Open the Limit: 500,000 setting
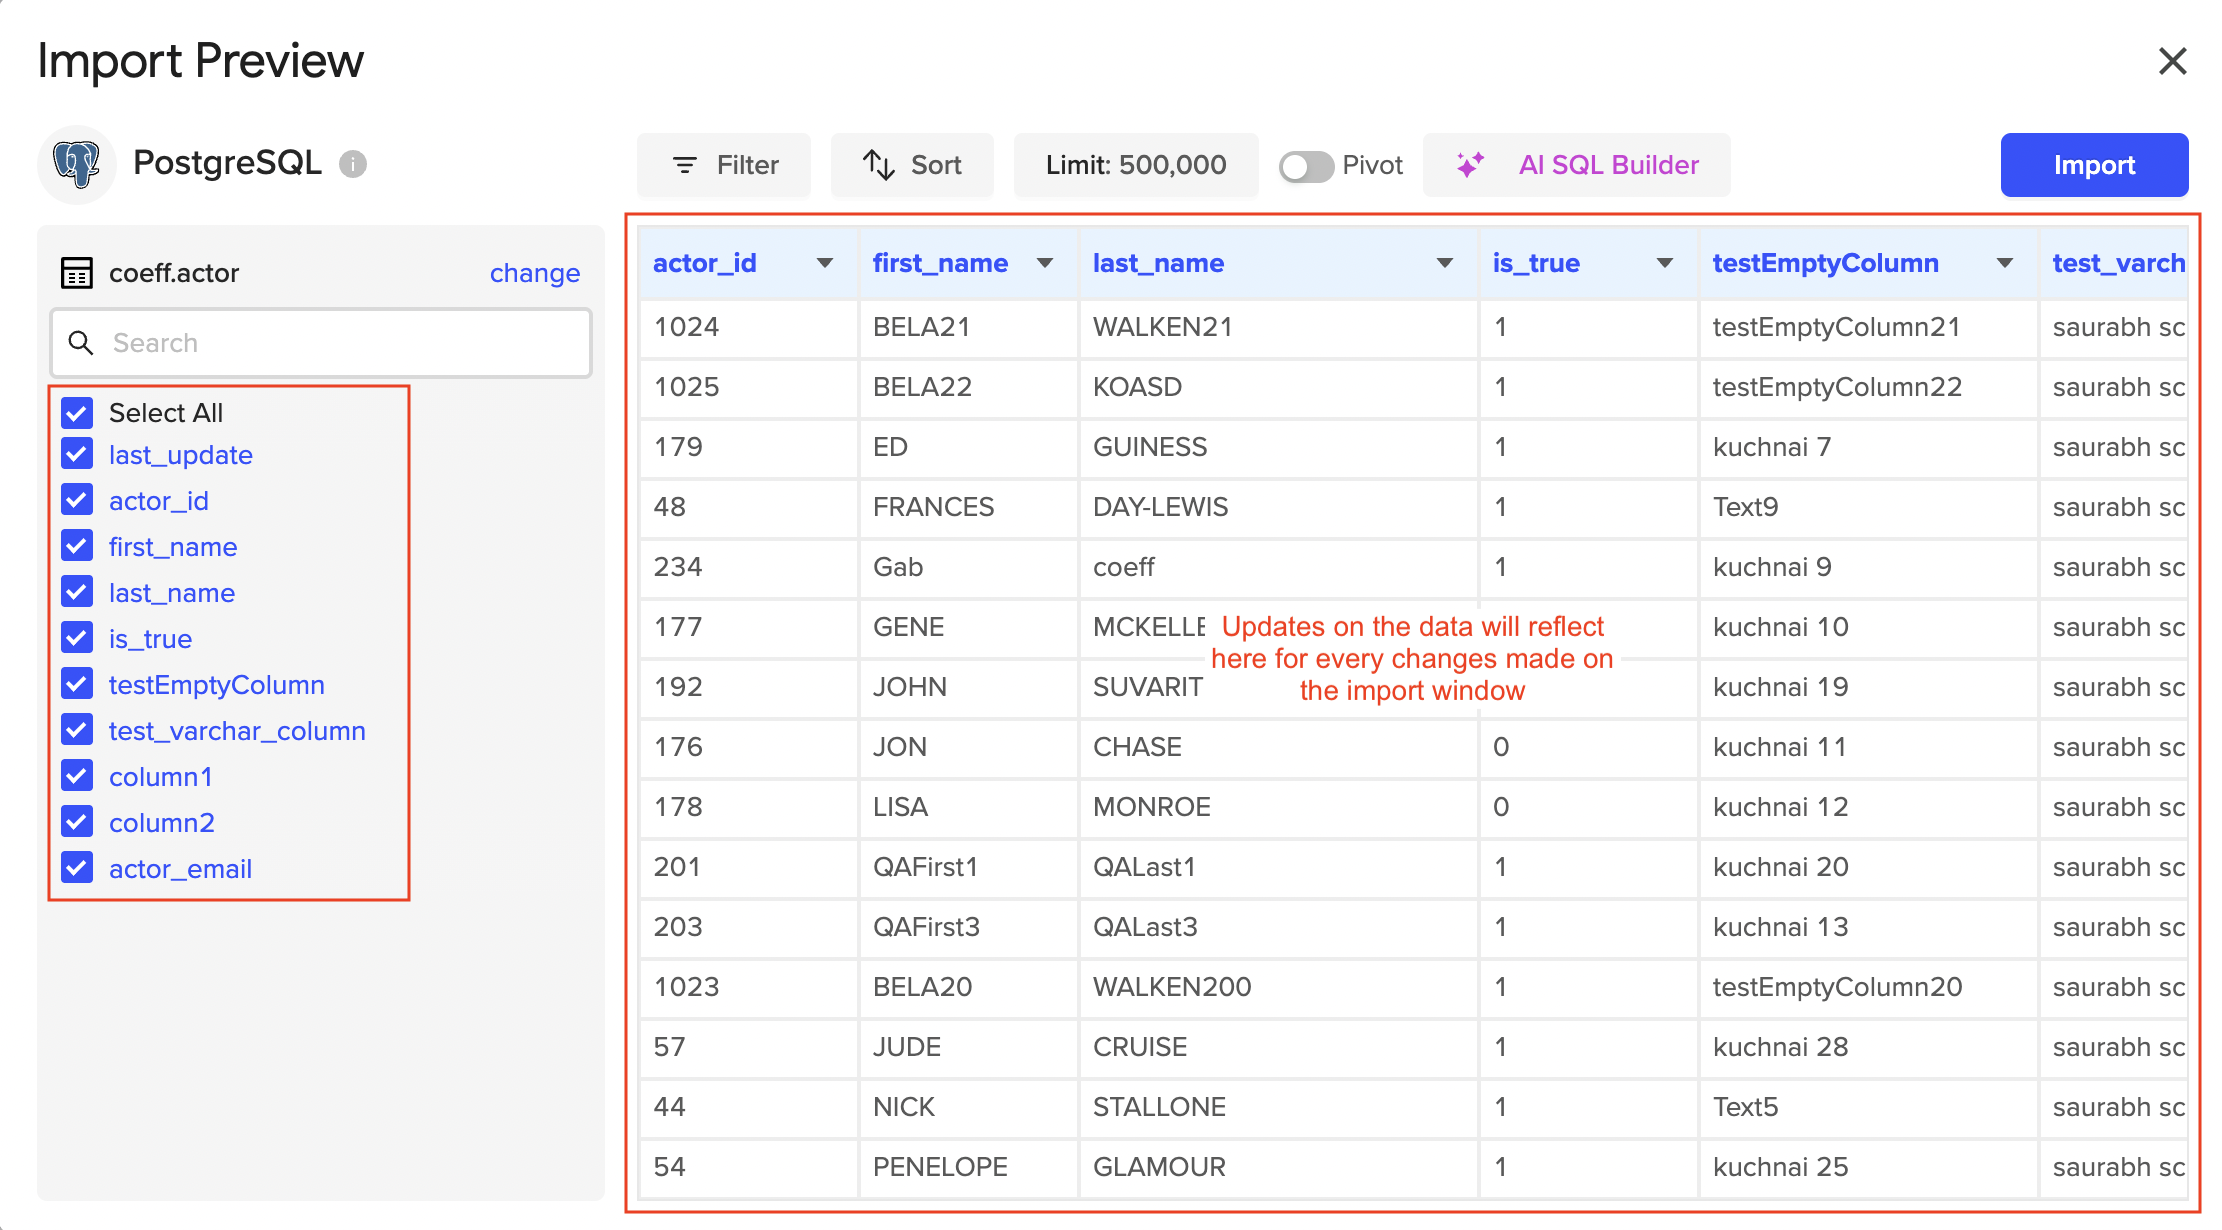Image resolution: width=2222 pixels, height=1230 pixels. click(x=1136, y=165)
